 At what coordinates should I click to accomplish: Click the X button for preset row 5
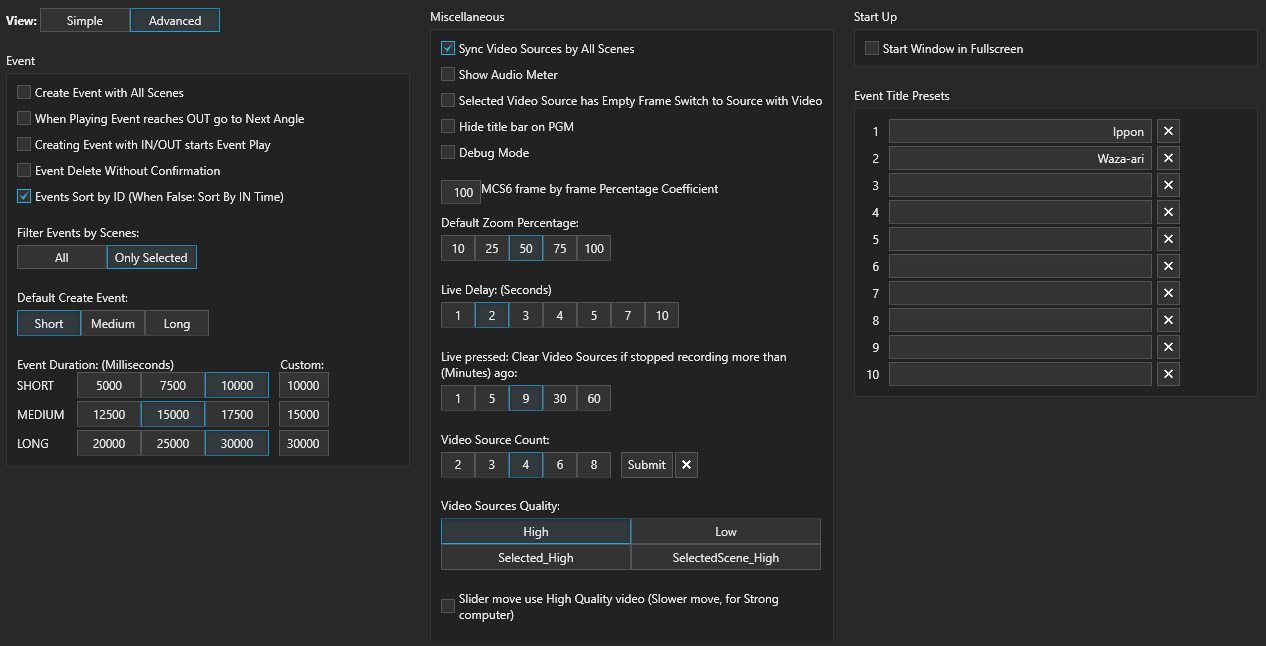coord(1168,239)
